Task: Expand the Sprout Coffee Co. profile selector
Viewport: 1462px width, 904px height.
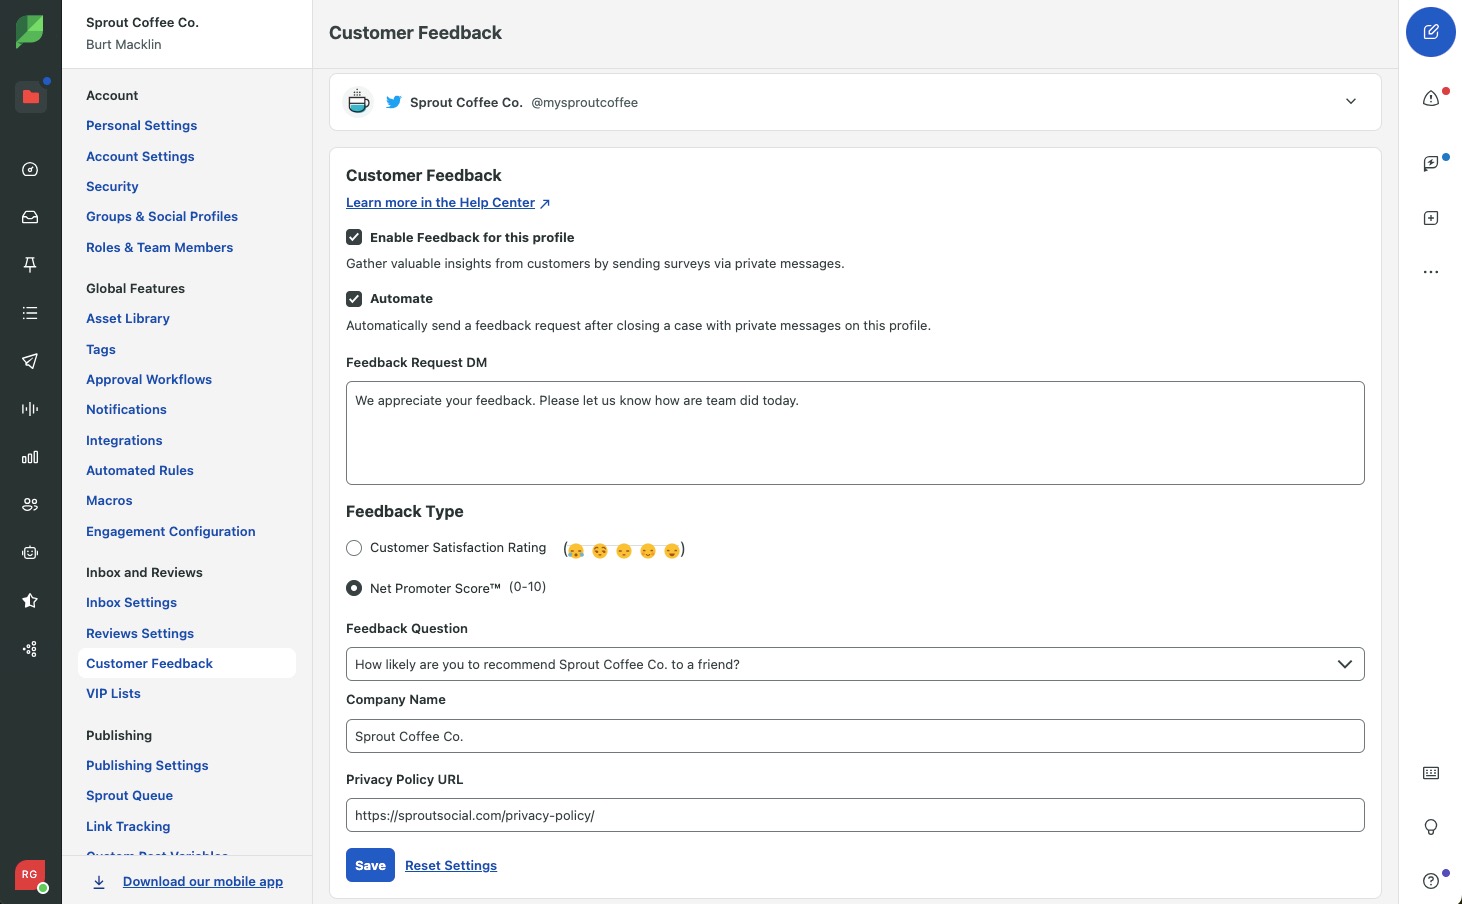Action: 1351,102
